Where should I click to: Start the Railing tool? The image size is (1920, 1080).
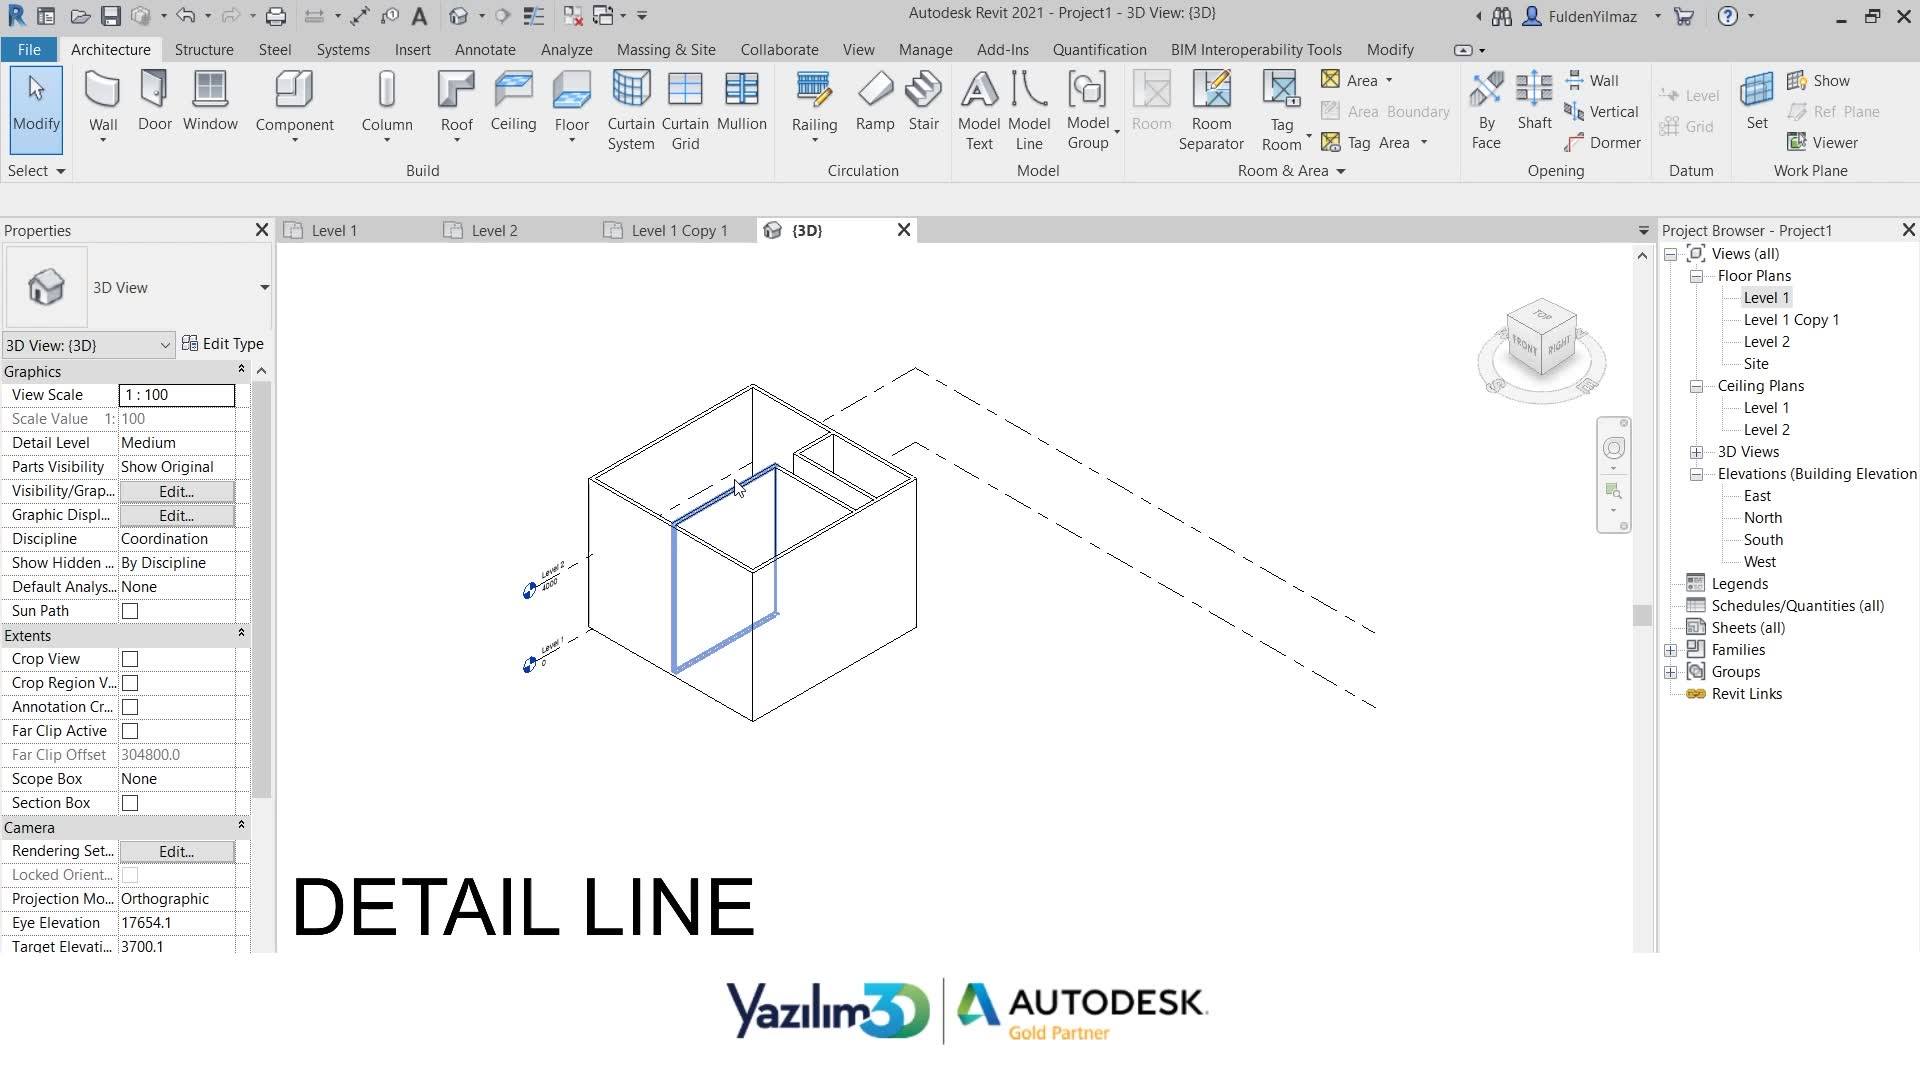pos(814,105)
